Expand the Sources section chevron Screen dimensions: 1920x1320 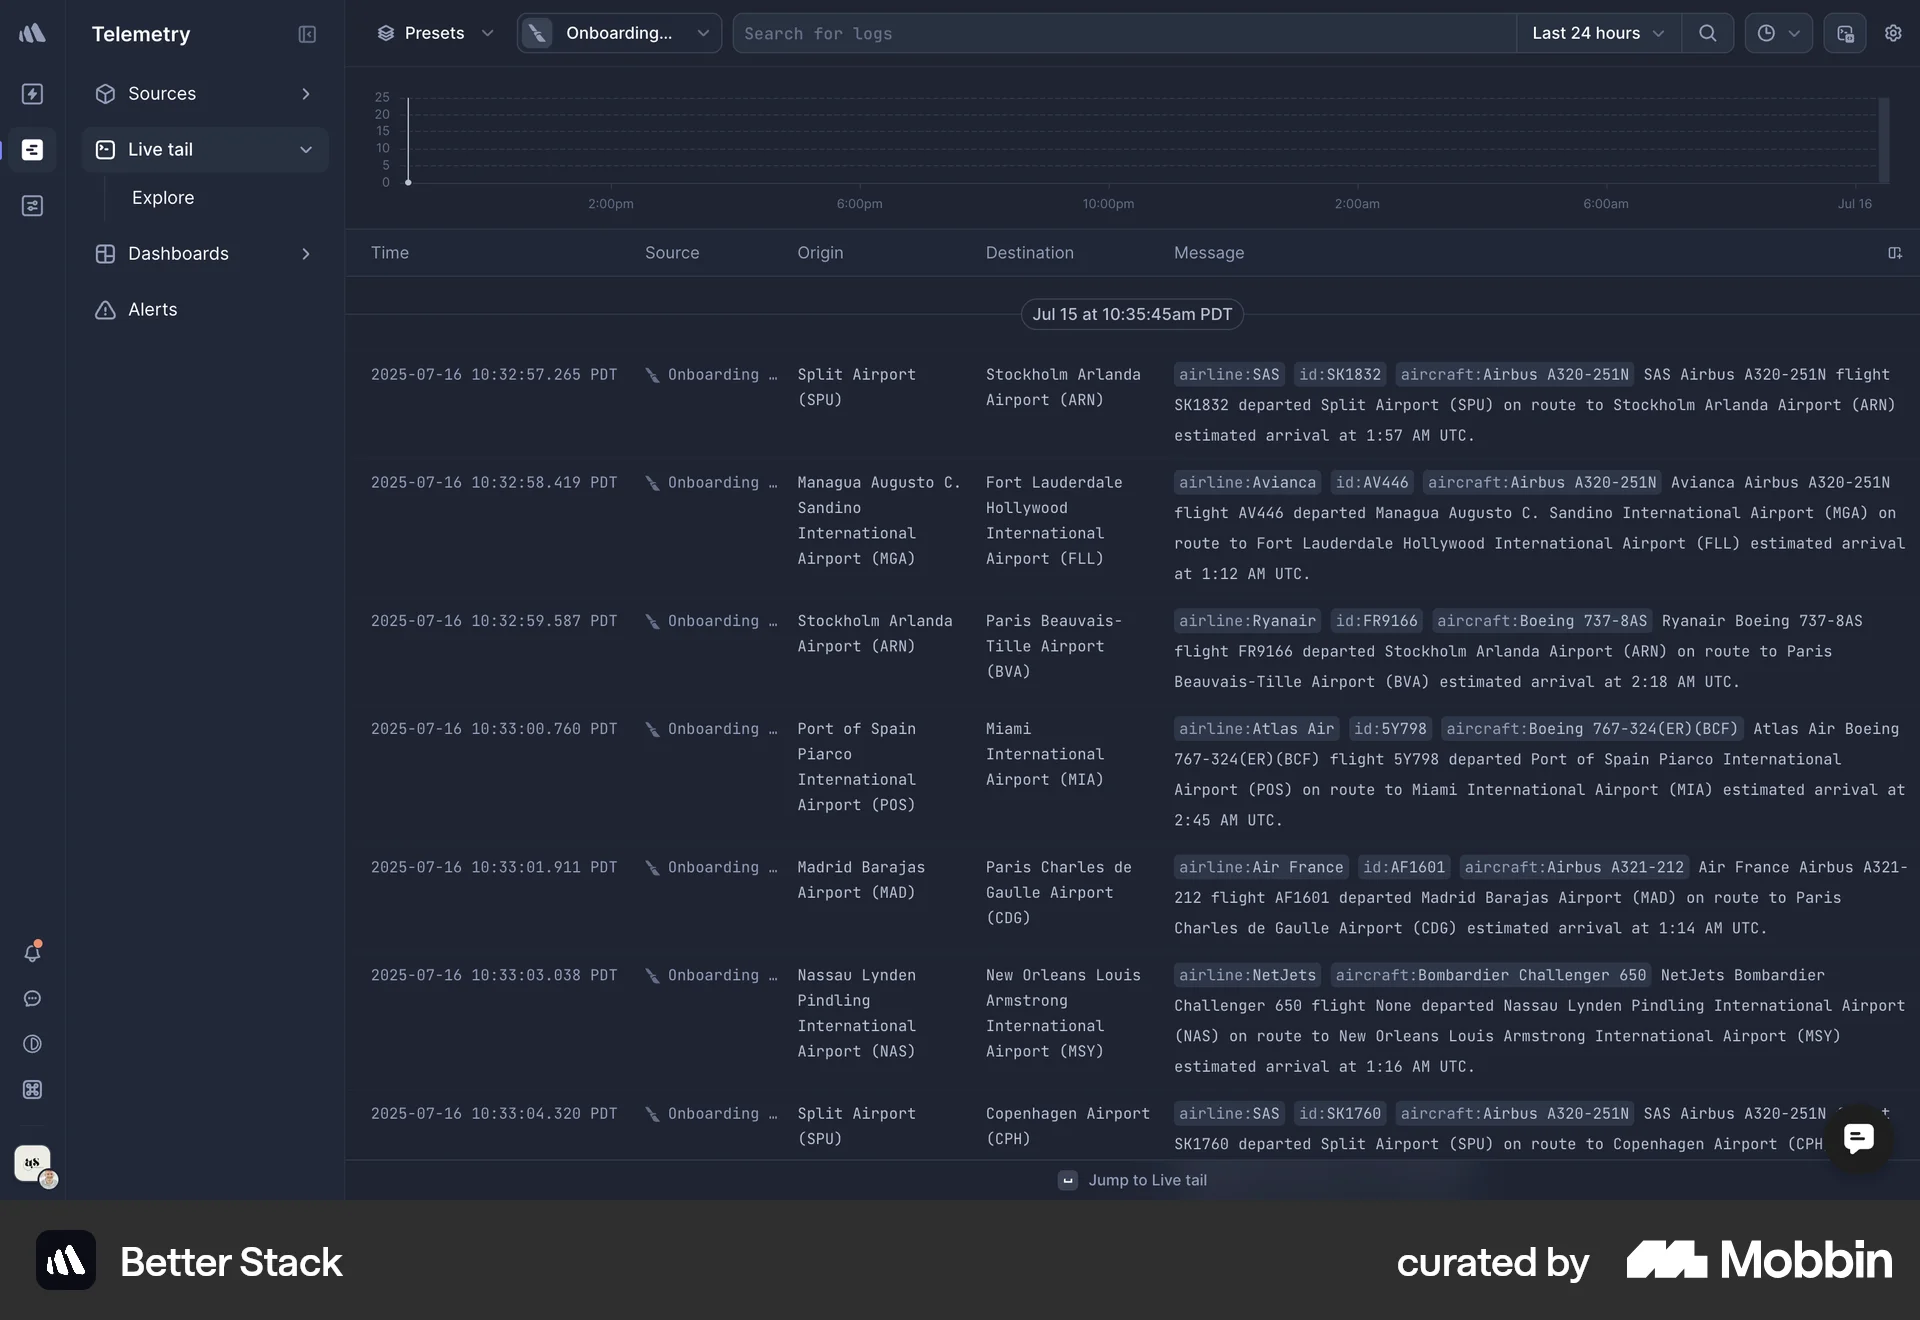[306, 94]
